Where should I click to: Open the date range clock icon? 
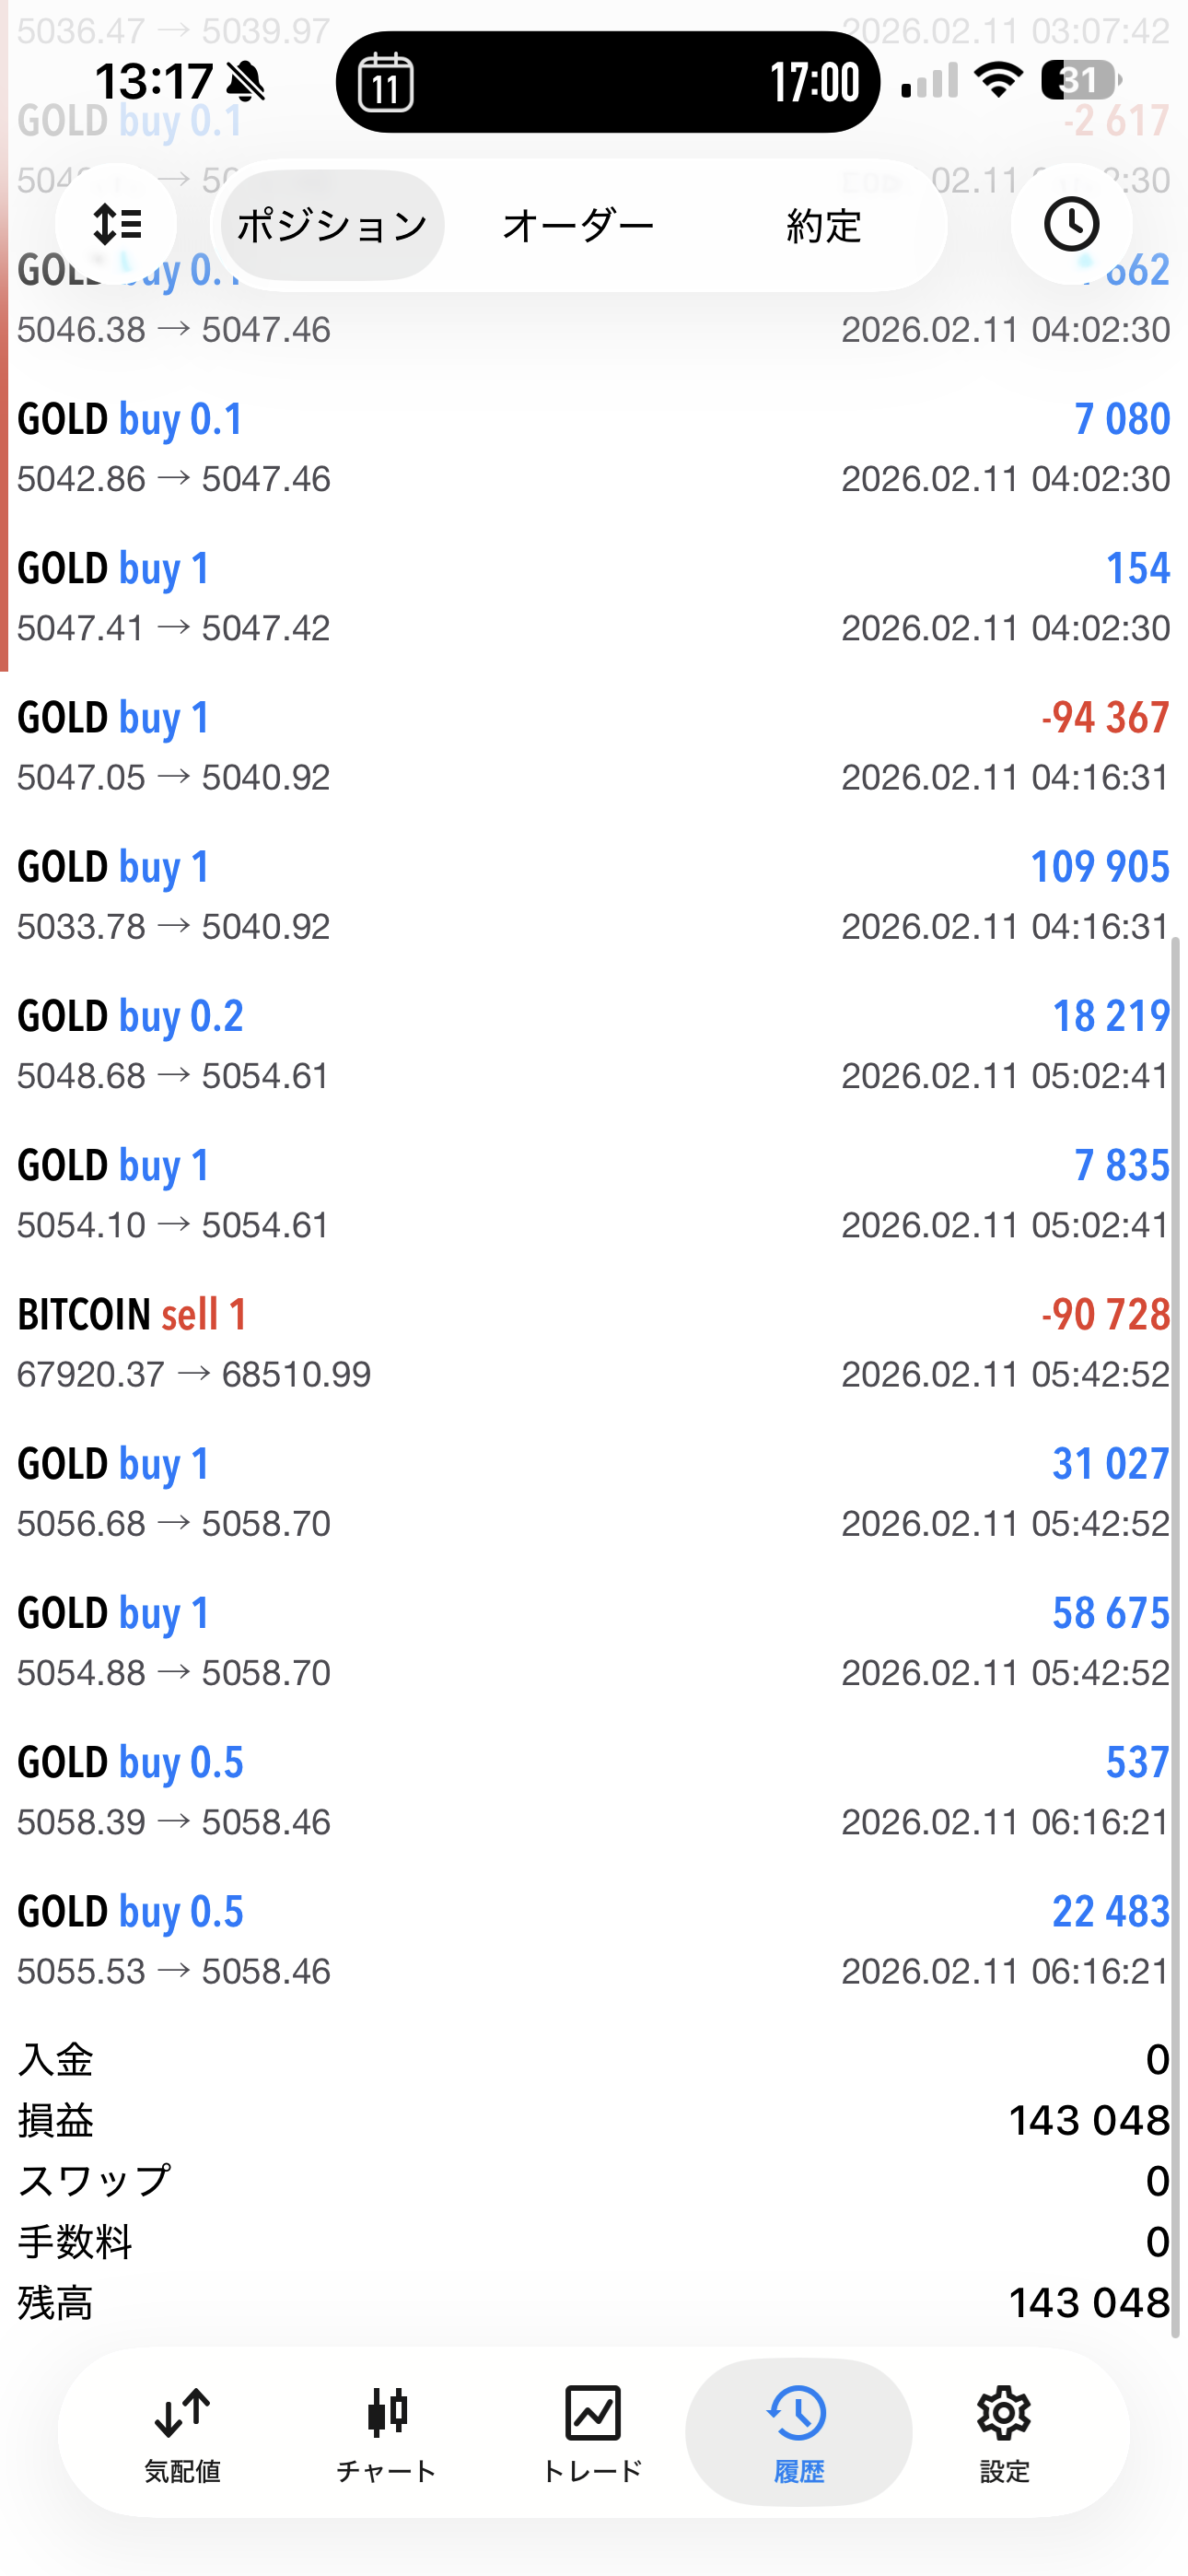(x=1071, y=224)
